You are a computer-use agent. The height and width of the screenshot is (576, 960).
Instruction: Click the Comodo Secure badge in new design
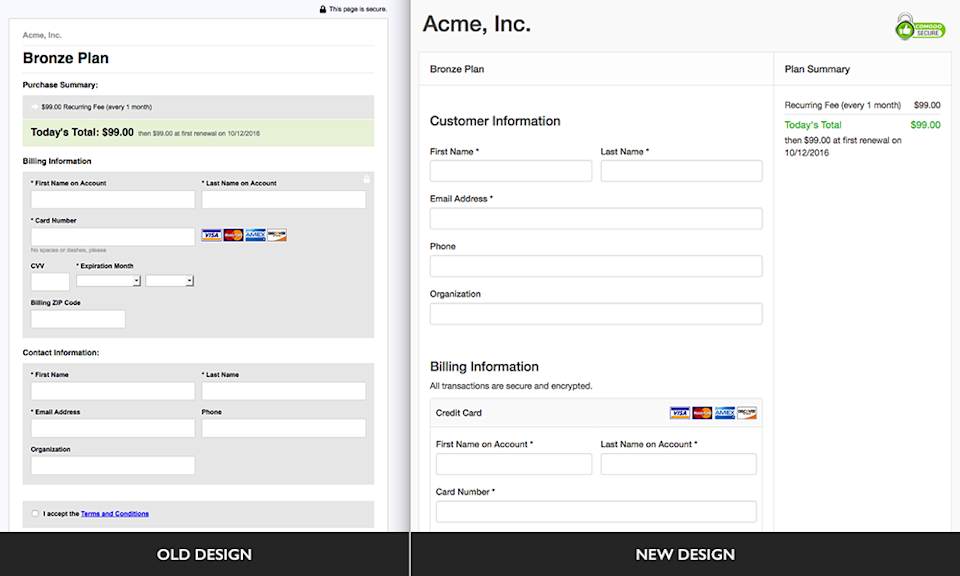(x=920, y=27)
